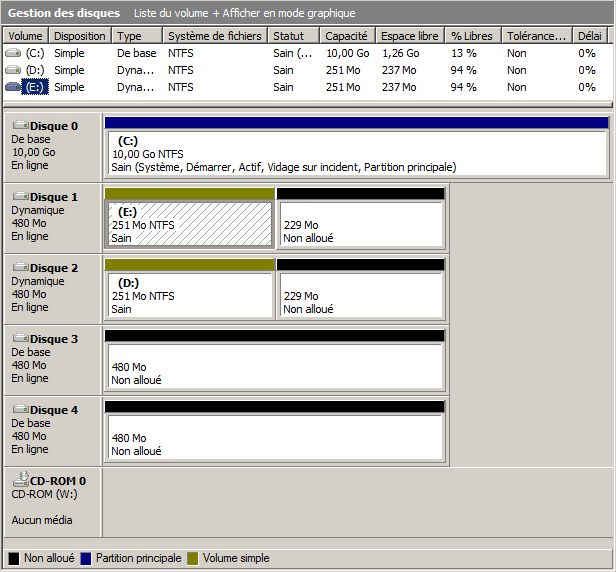Select the (E:) 251 Mo NTFS partition
The height and width of the screenshot is (572, 616).
click(x=188, y=225)
